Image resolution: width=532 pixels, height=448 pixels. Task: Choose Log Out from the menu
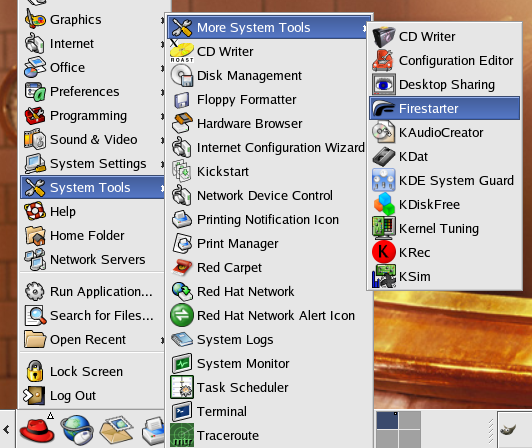point(92,395)
